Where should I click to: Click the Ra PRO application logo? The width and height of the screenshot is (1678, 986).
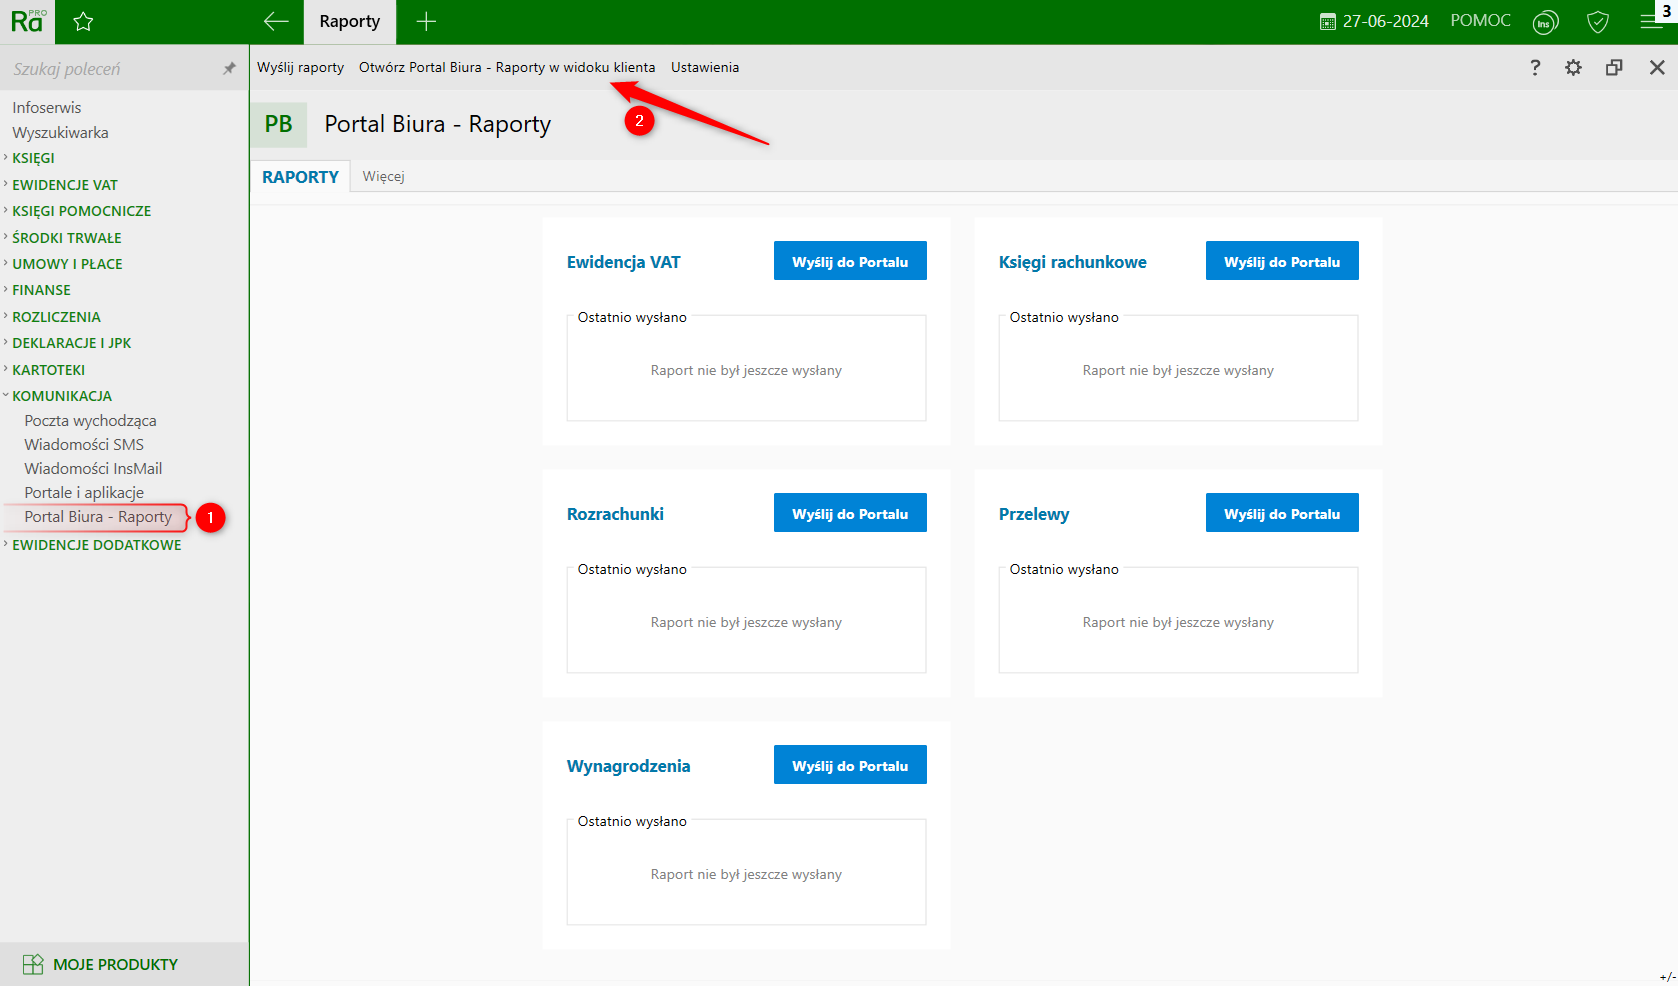(28, 21)
